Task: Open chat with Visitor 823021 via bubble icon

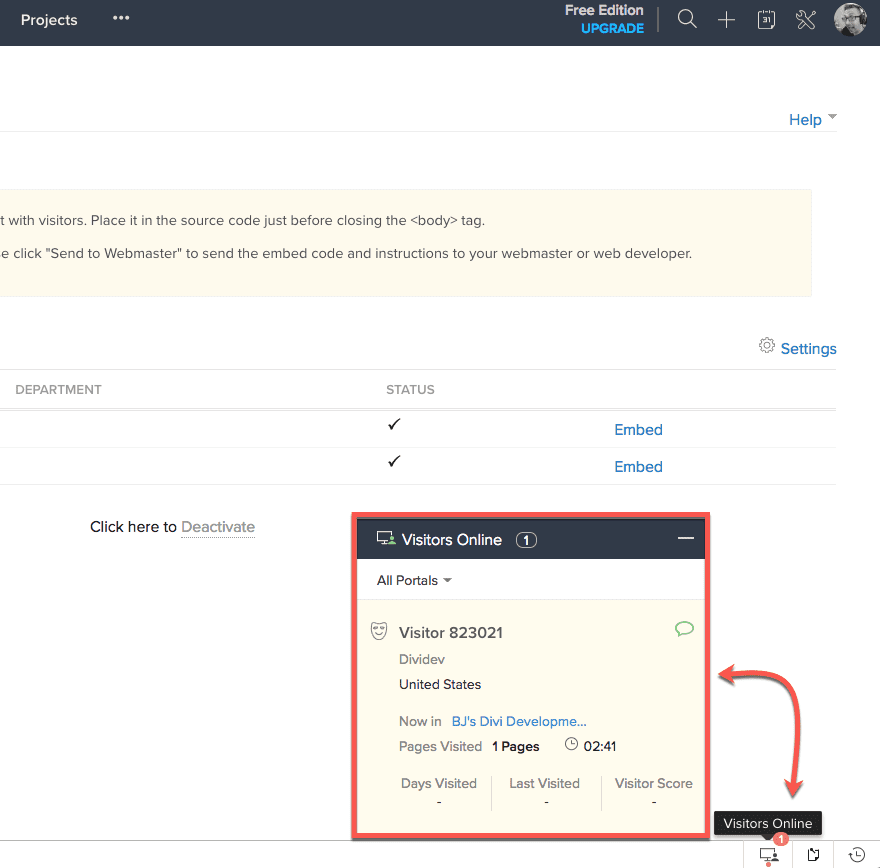Action: pyautogui.click(x=684, y=629)
